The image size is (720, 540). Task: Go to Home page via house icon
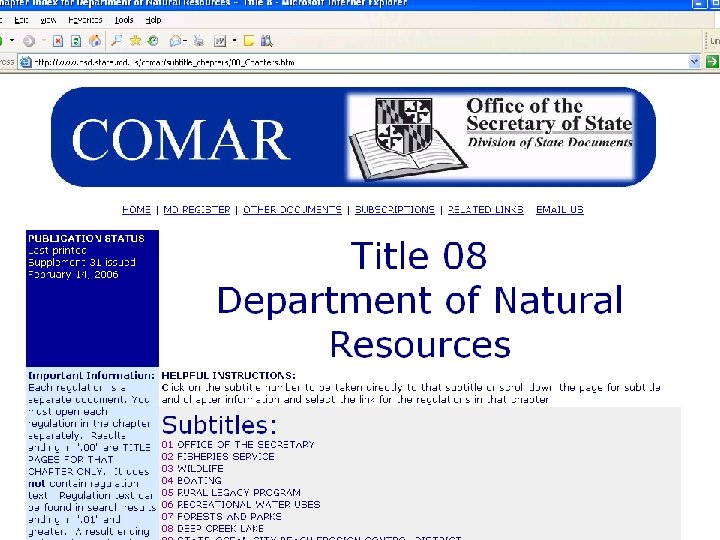click(95, 41)
